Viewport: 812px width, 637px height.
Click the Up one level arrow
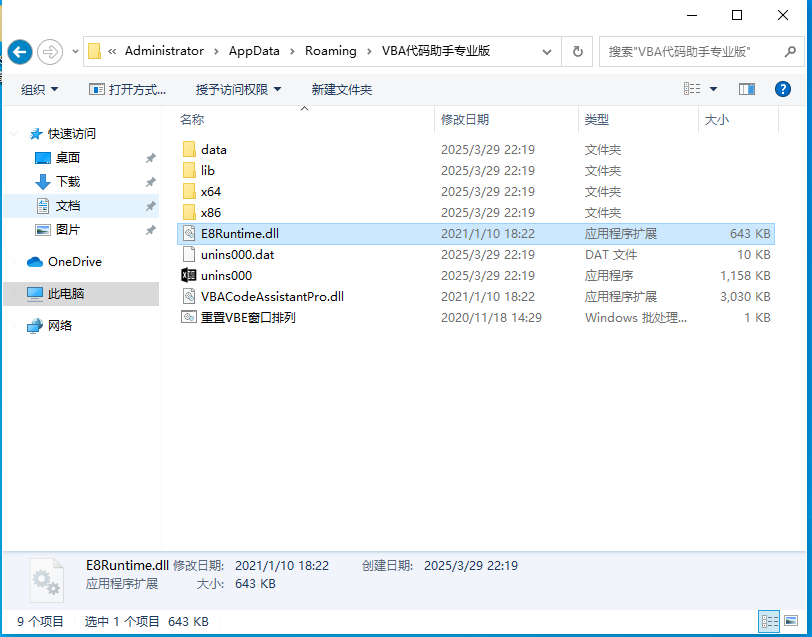(76, 51)
